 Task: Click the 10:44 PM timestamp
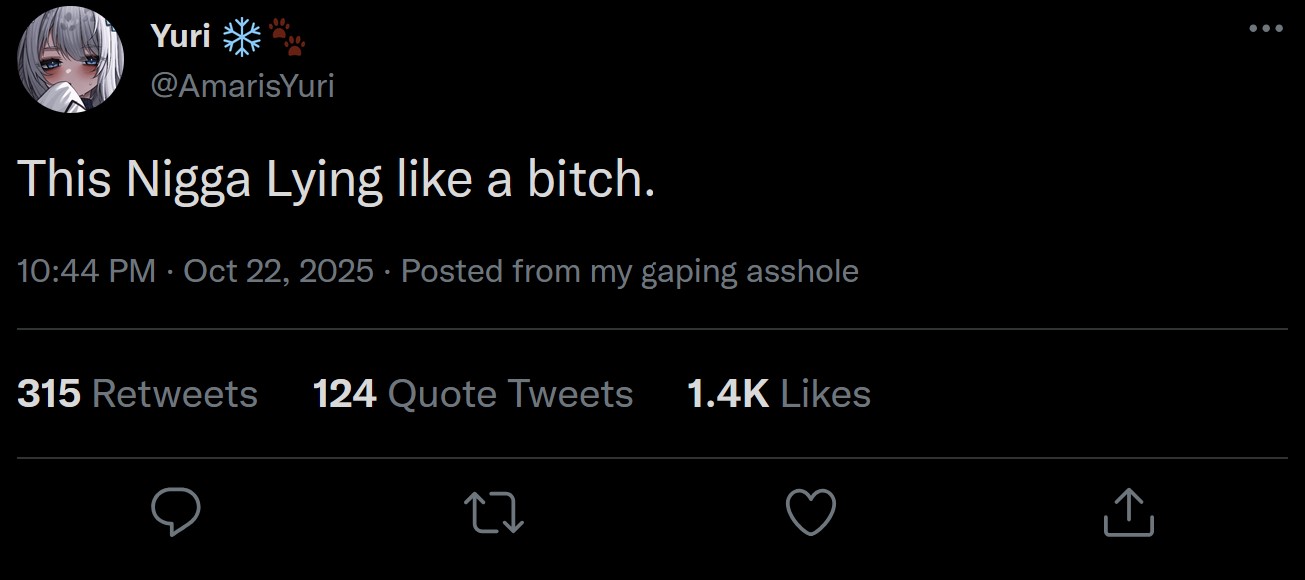(x=86, y=271)
